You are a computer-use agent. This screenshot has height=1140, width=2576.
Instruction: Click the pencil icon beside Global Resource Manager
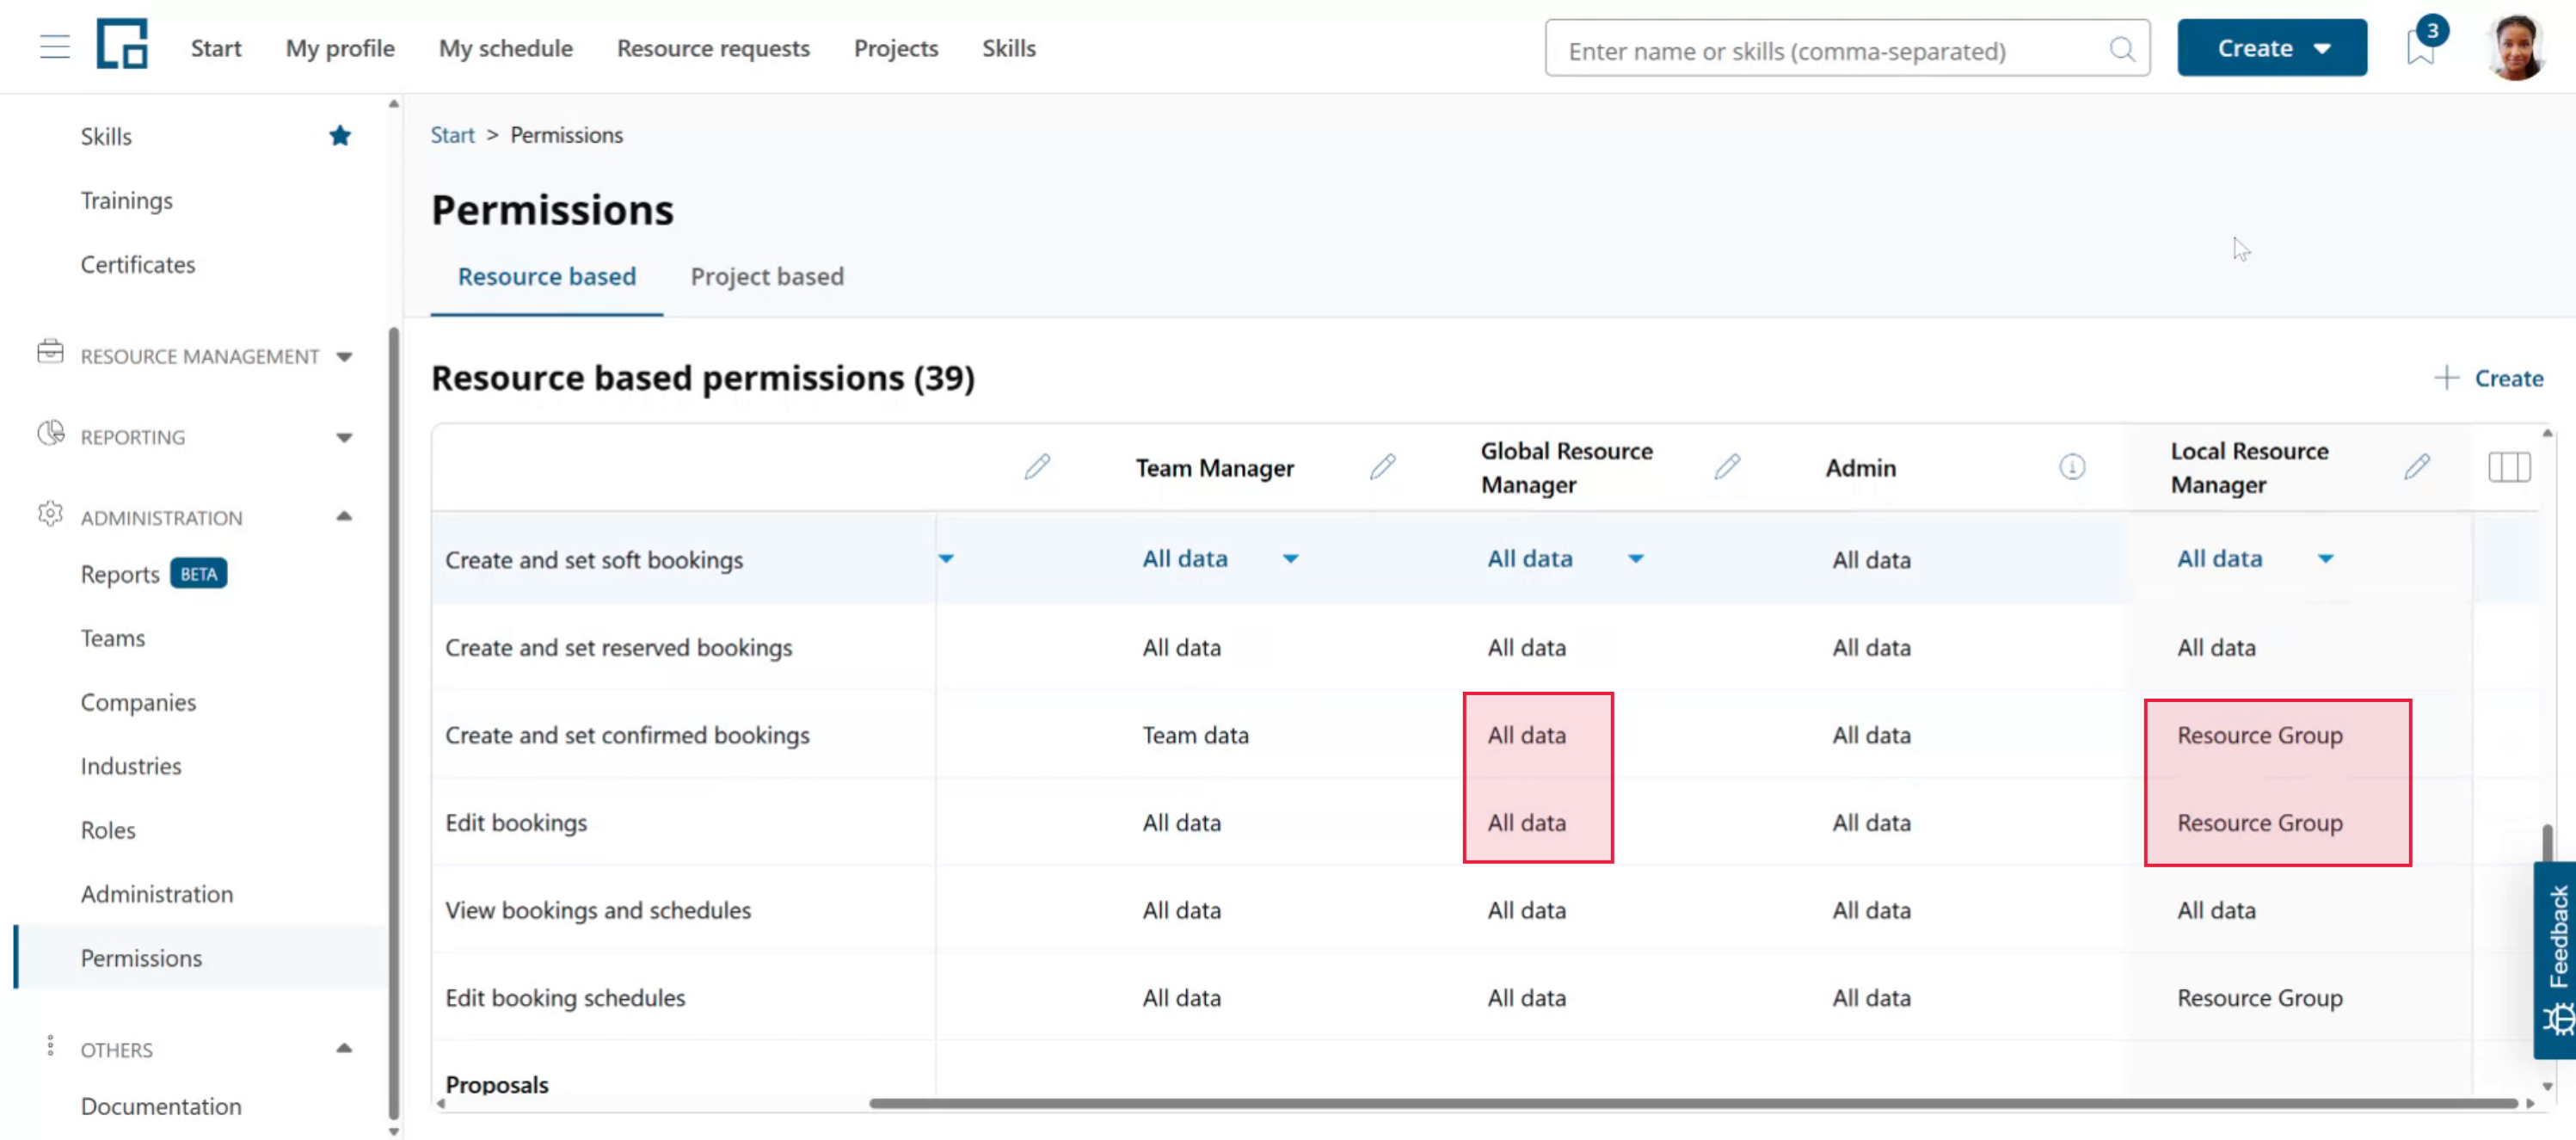1727,467
